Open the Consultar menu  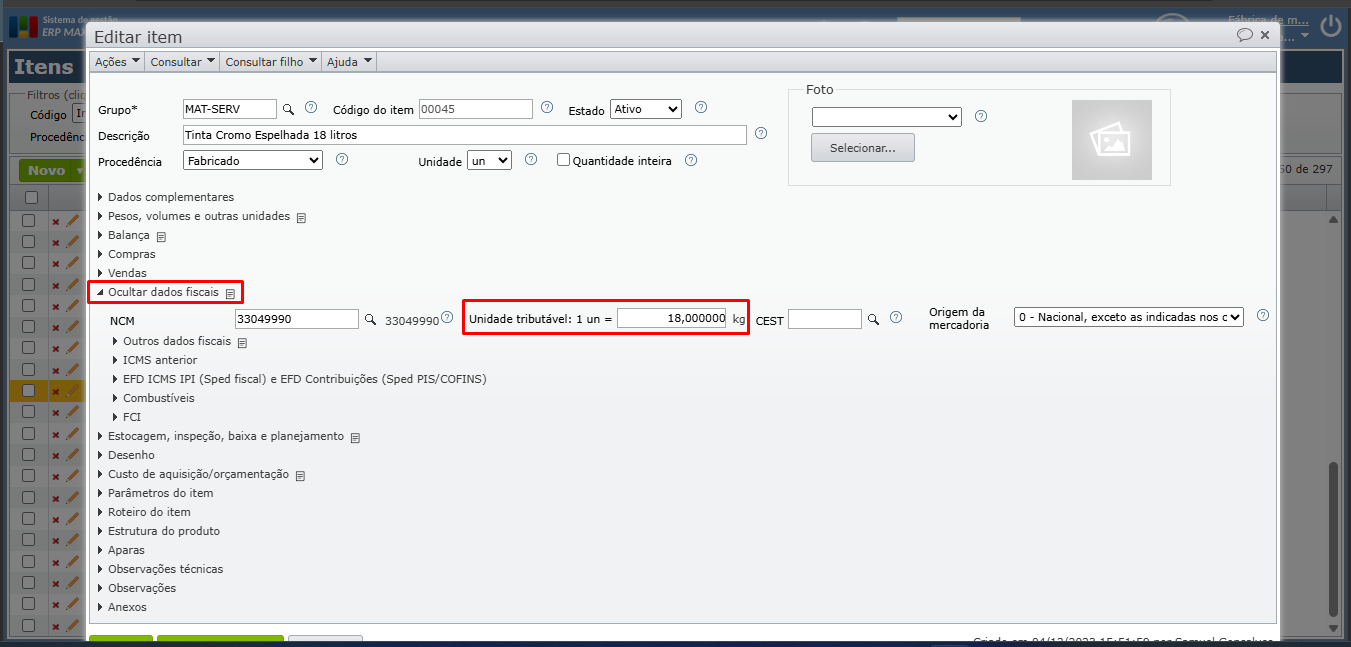182,62
